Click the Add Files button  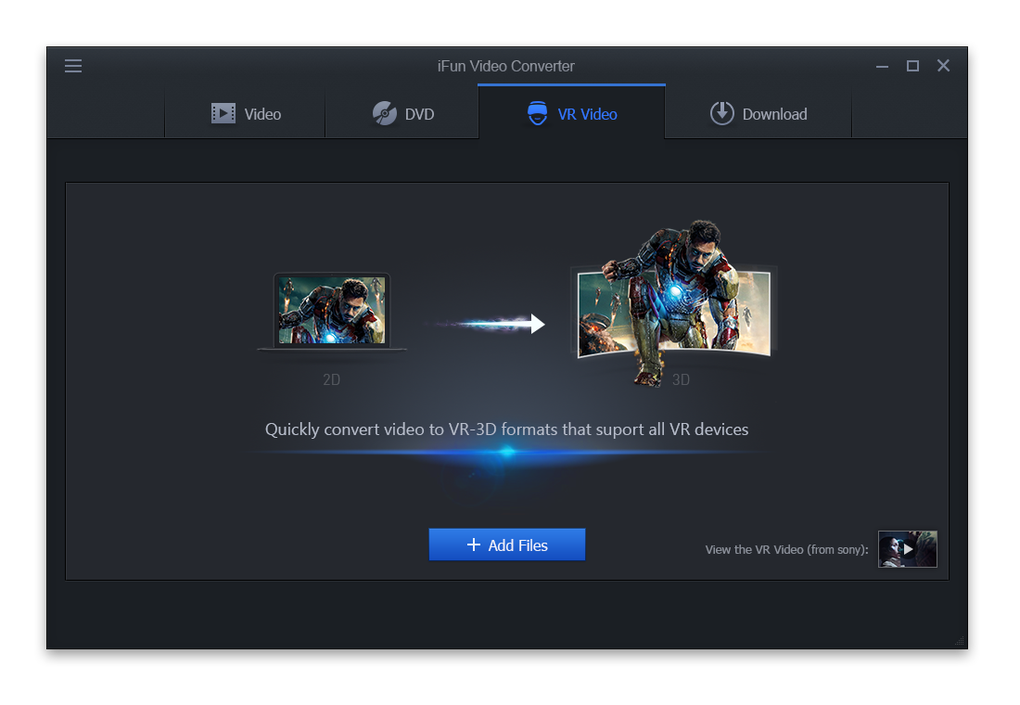coord(507,544)
